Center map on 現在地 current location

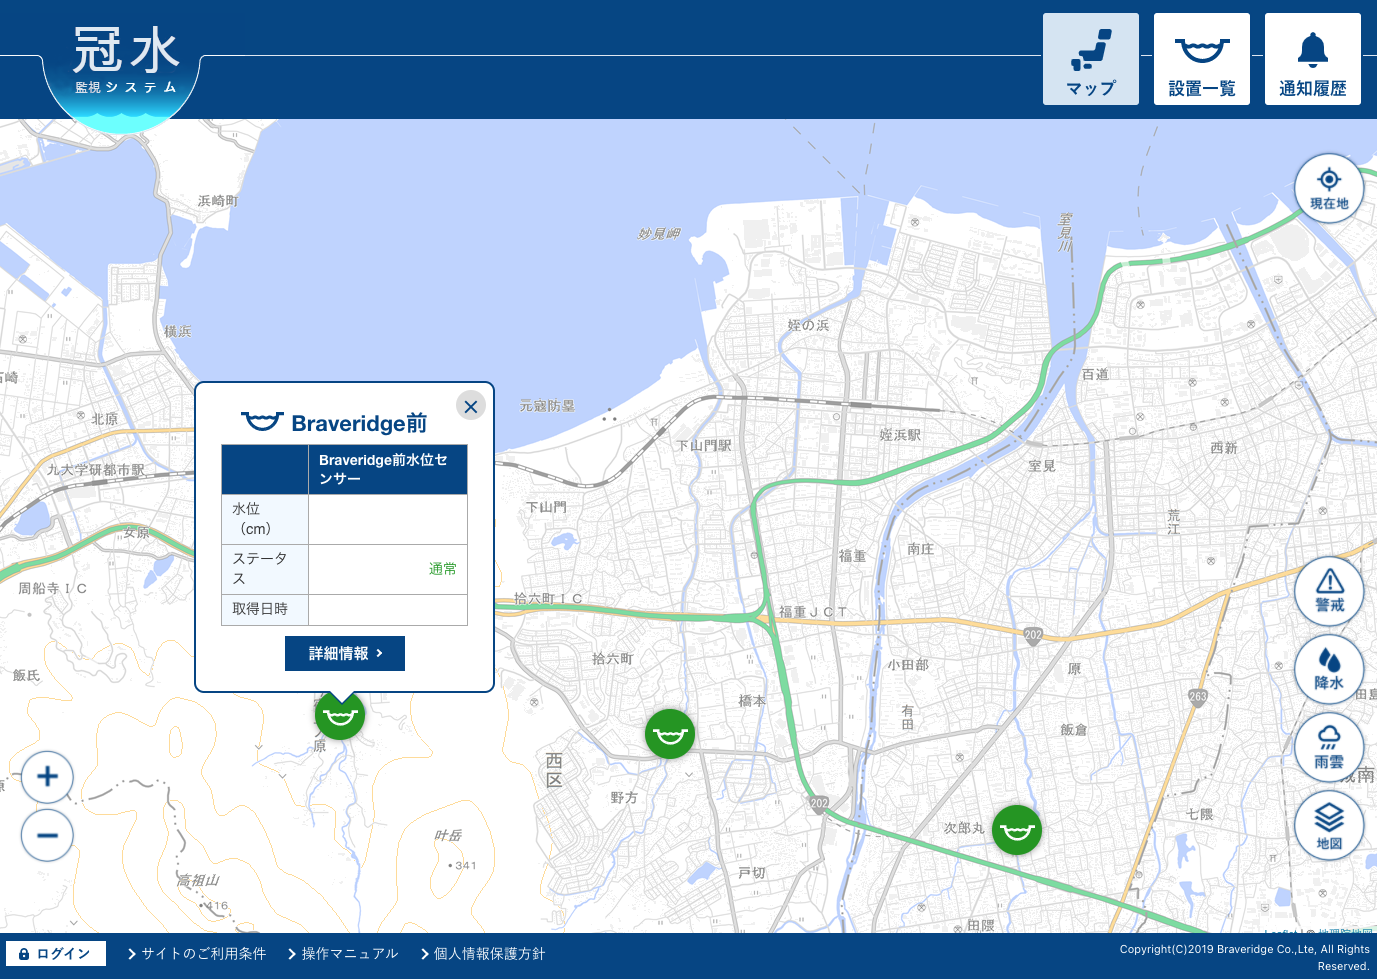point(1329,189)
